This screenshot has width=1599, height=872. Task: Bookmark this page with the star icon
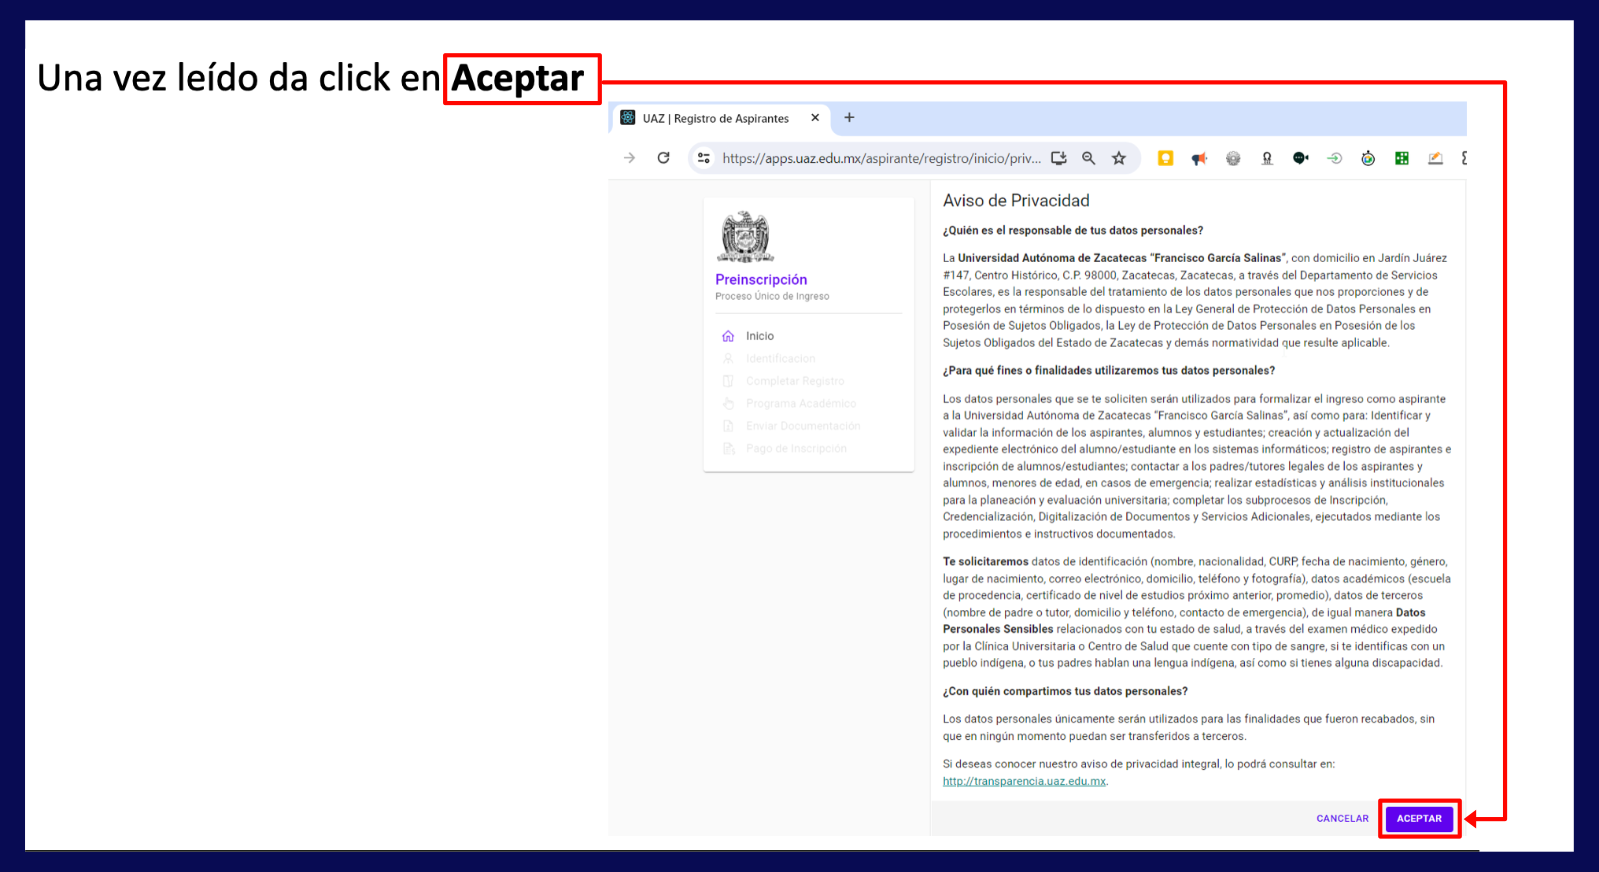[1119, 158]
